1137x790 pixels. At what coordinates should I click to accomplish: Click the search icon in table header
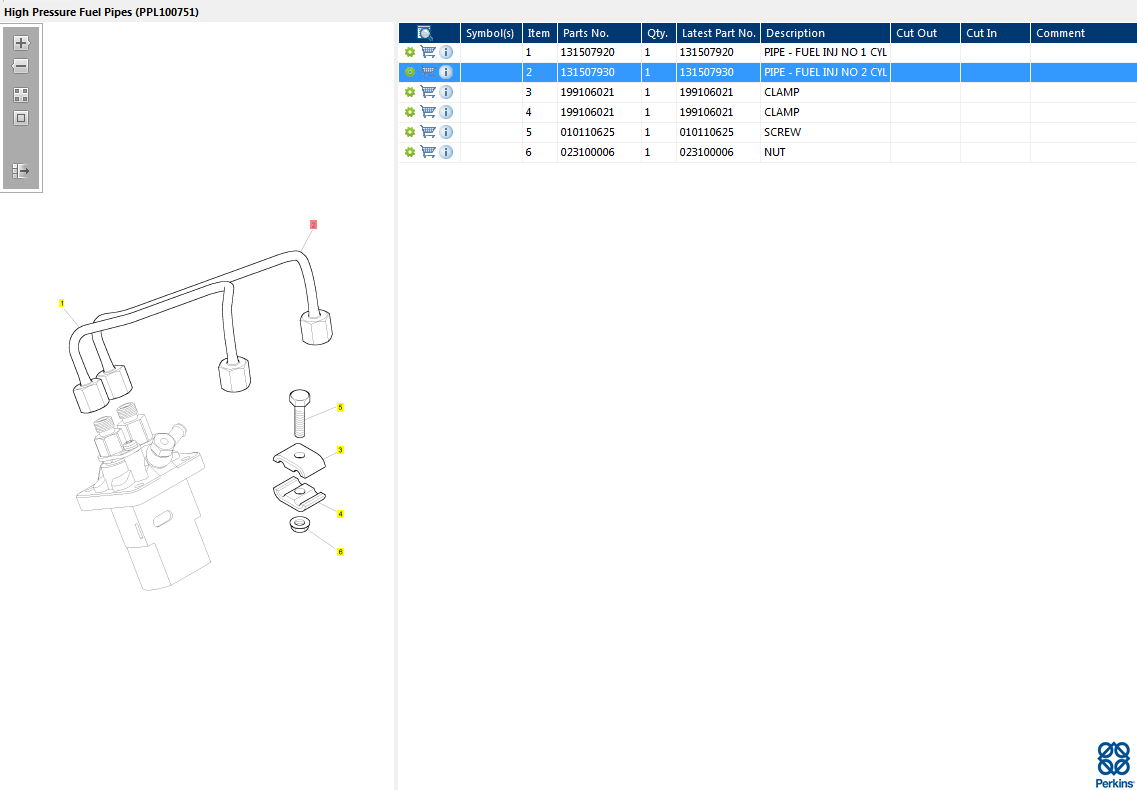pyautogui.click(x=425, y=33)
